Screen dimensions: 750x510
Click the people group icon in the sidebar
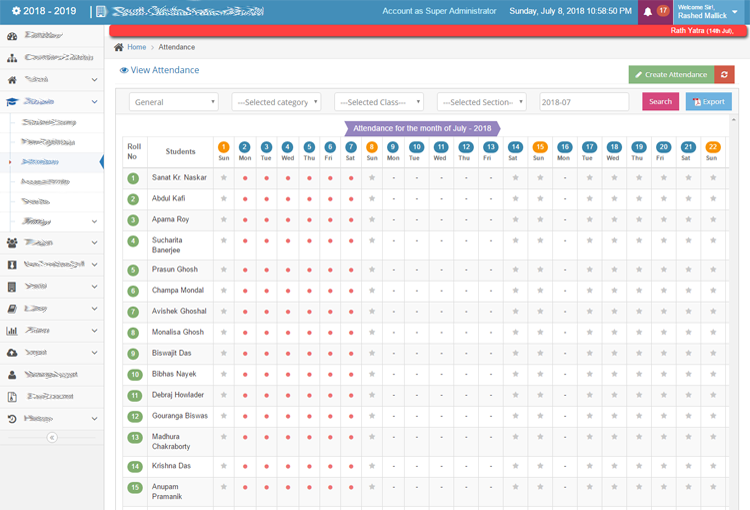coord(12,243)
